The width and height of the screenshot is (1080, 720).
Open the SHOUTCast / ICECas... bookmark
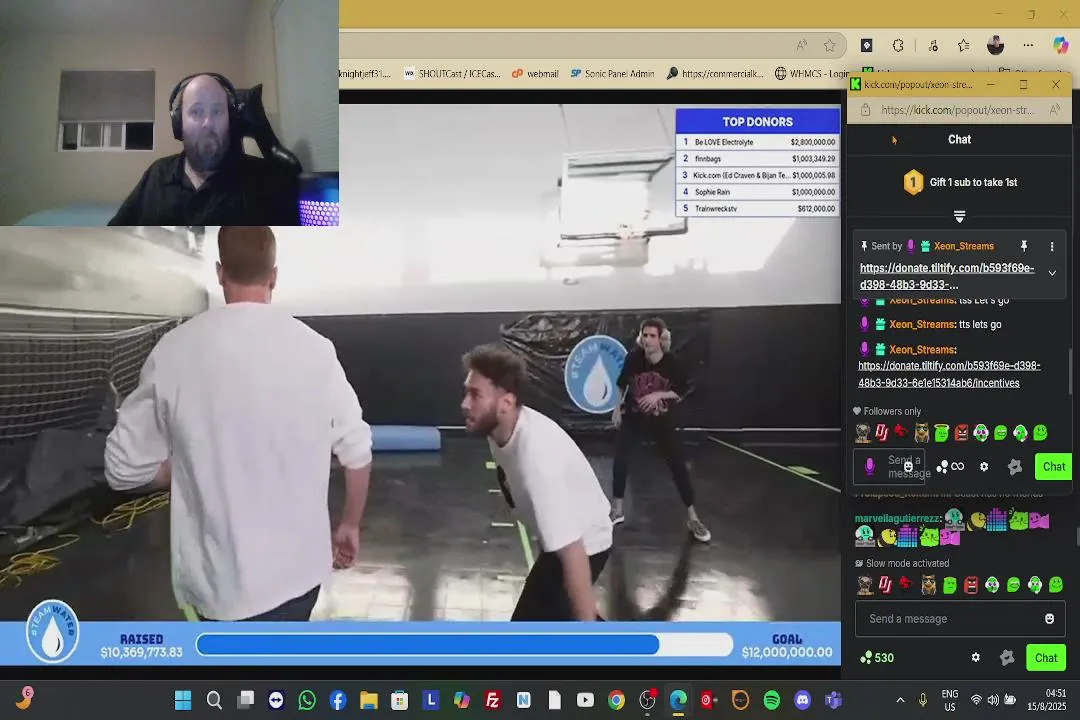pyautogui.click(x=452, y=74)
